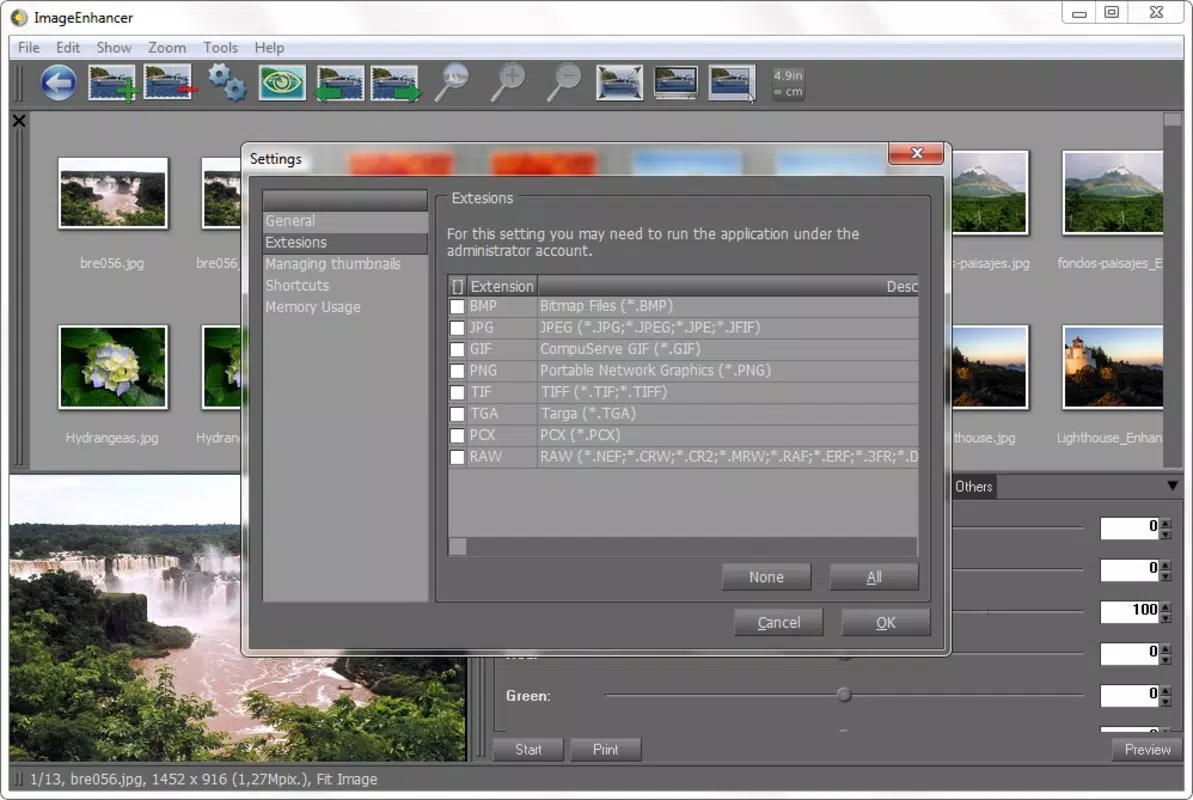Click the Start button
The image size is (1193, 800).
click(528, 749)
